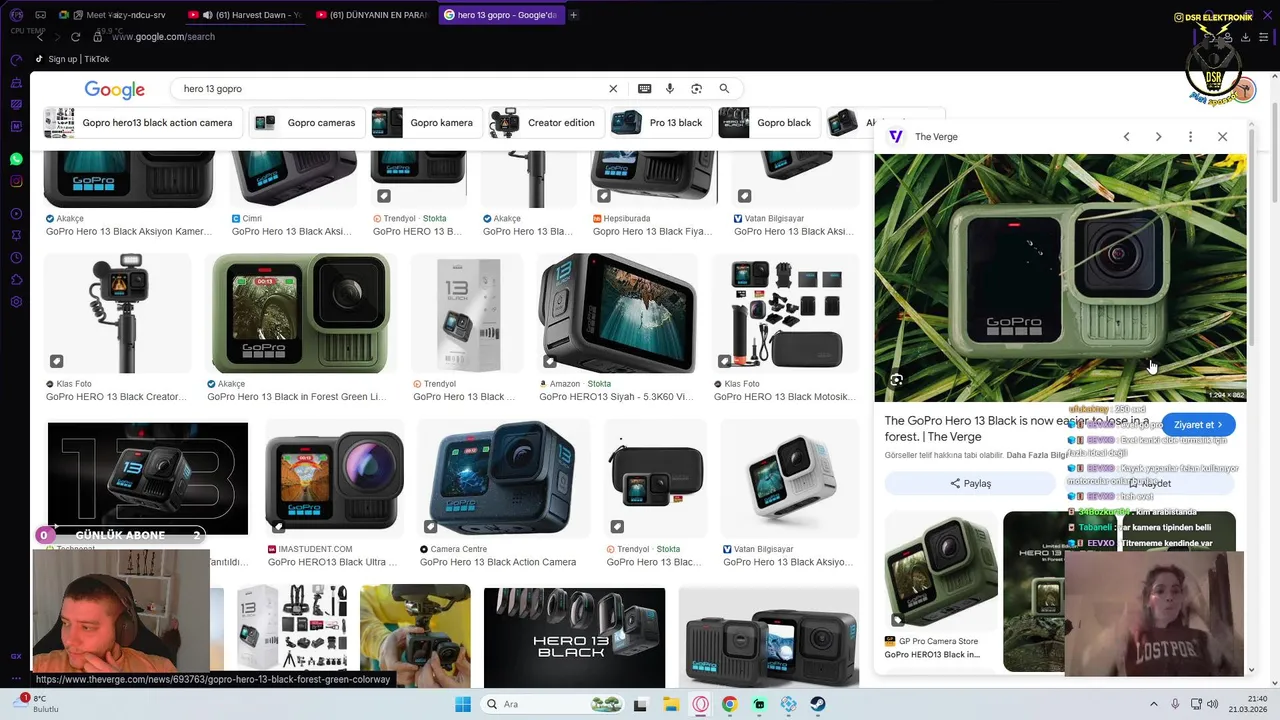The height and width of the screenshot is (720, 1280).
Task: Click the Paylaş share button
Action: coord(969,483)
